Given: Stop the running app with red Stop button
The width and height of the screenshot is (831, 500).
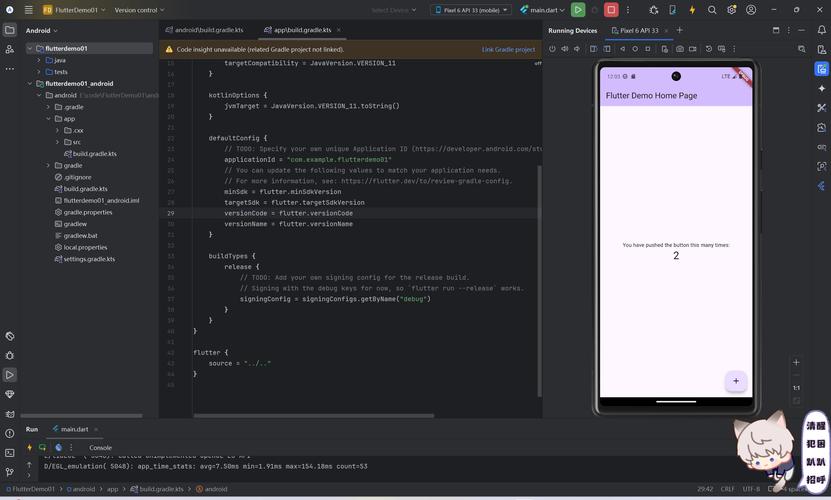Looking at the screenshot, I should (611, 10).
